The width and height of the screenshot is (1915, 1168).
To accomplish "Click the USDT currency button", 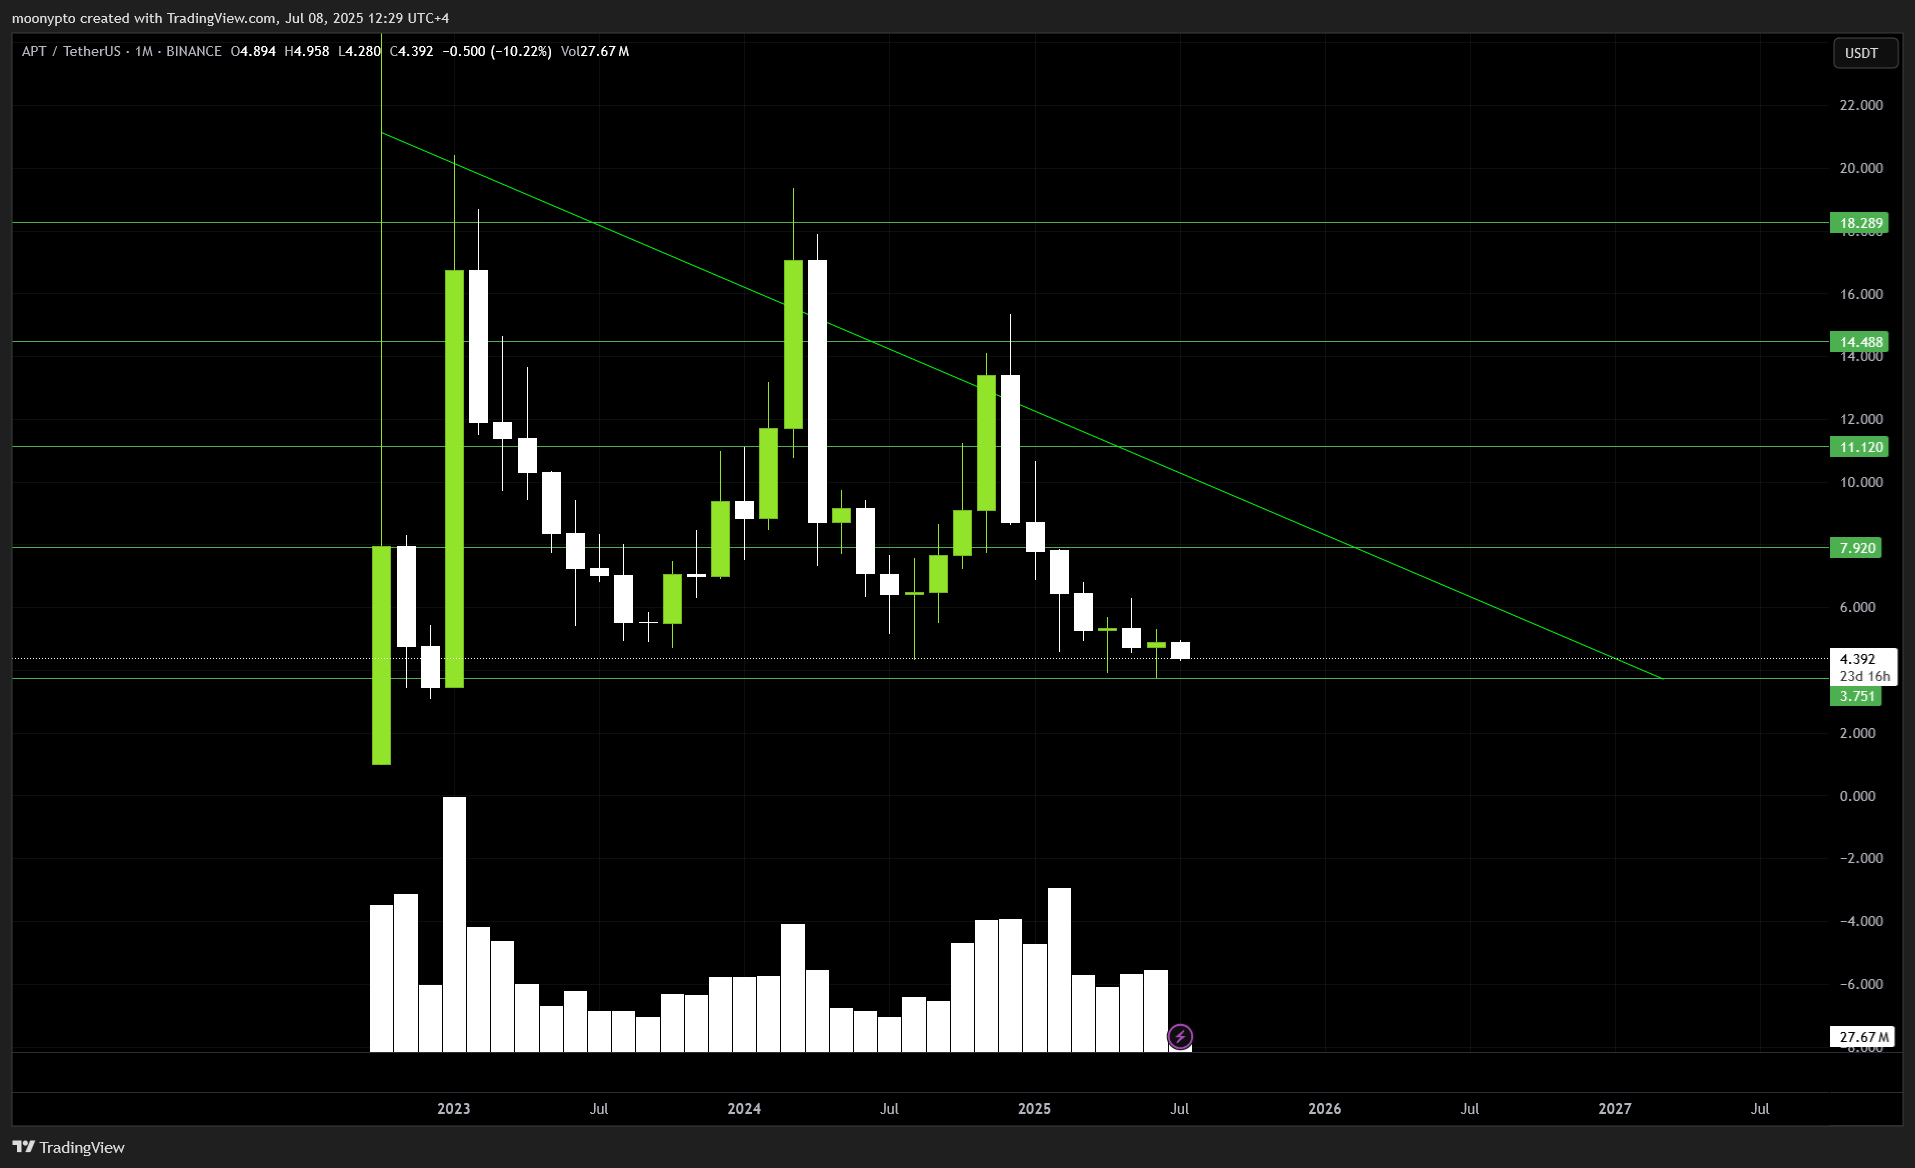I will [1865, 53].
